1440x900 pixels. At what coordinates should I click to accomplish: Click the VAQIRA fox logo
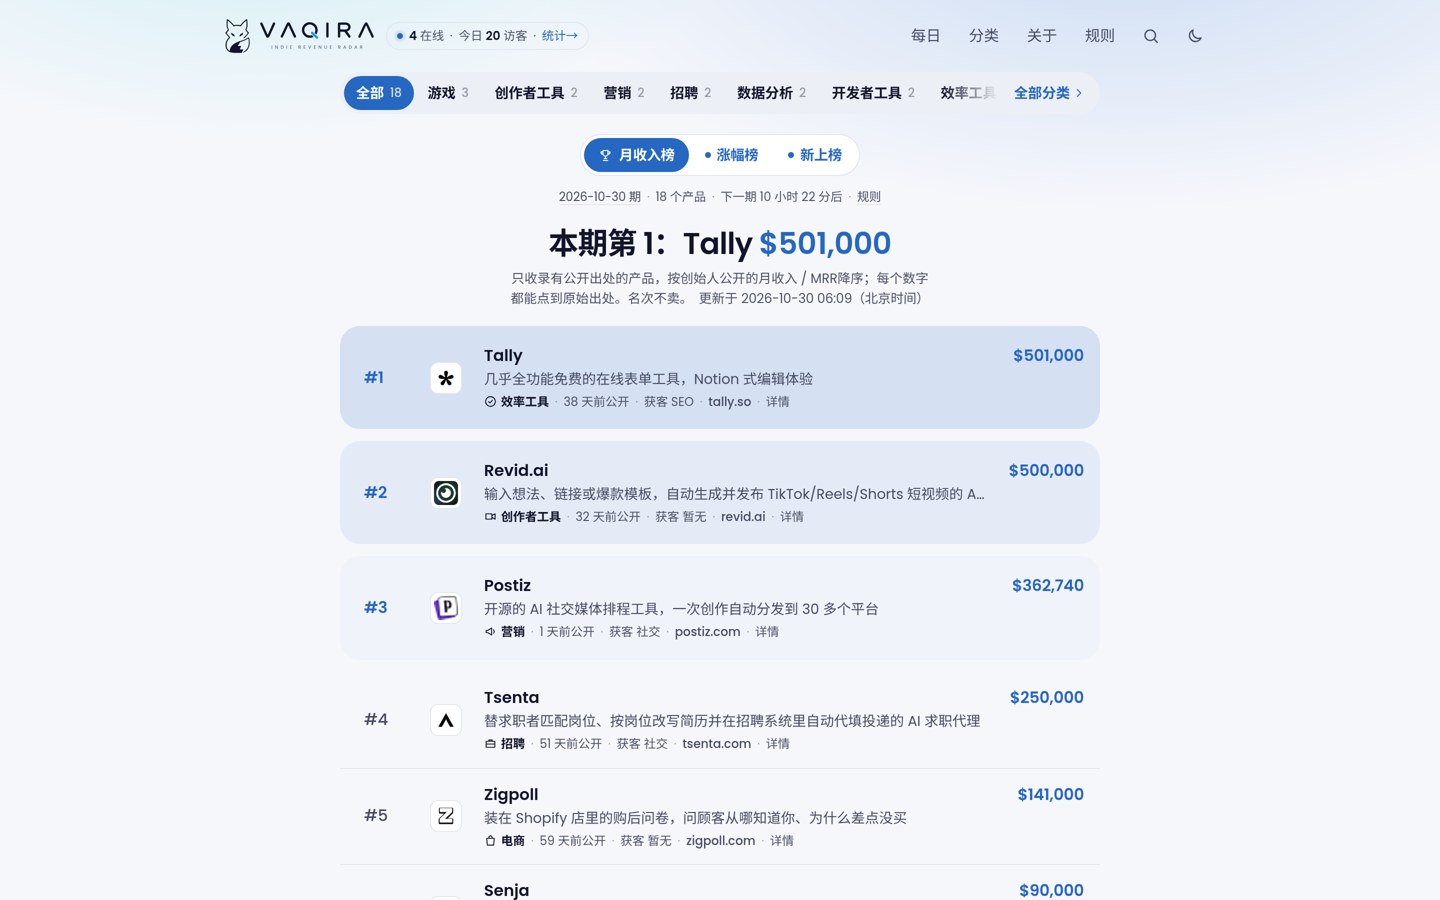(x=300, y=36)
